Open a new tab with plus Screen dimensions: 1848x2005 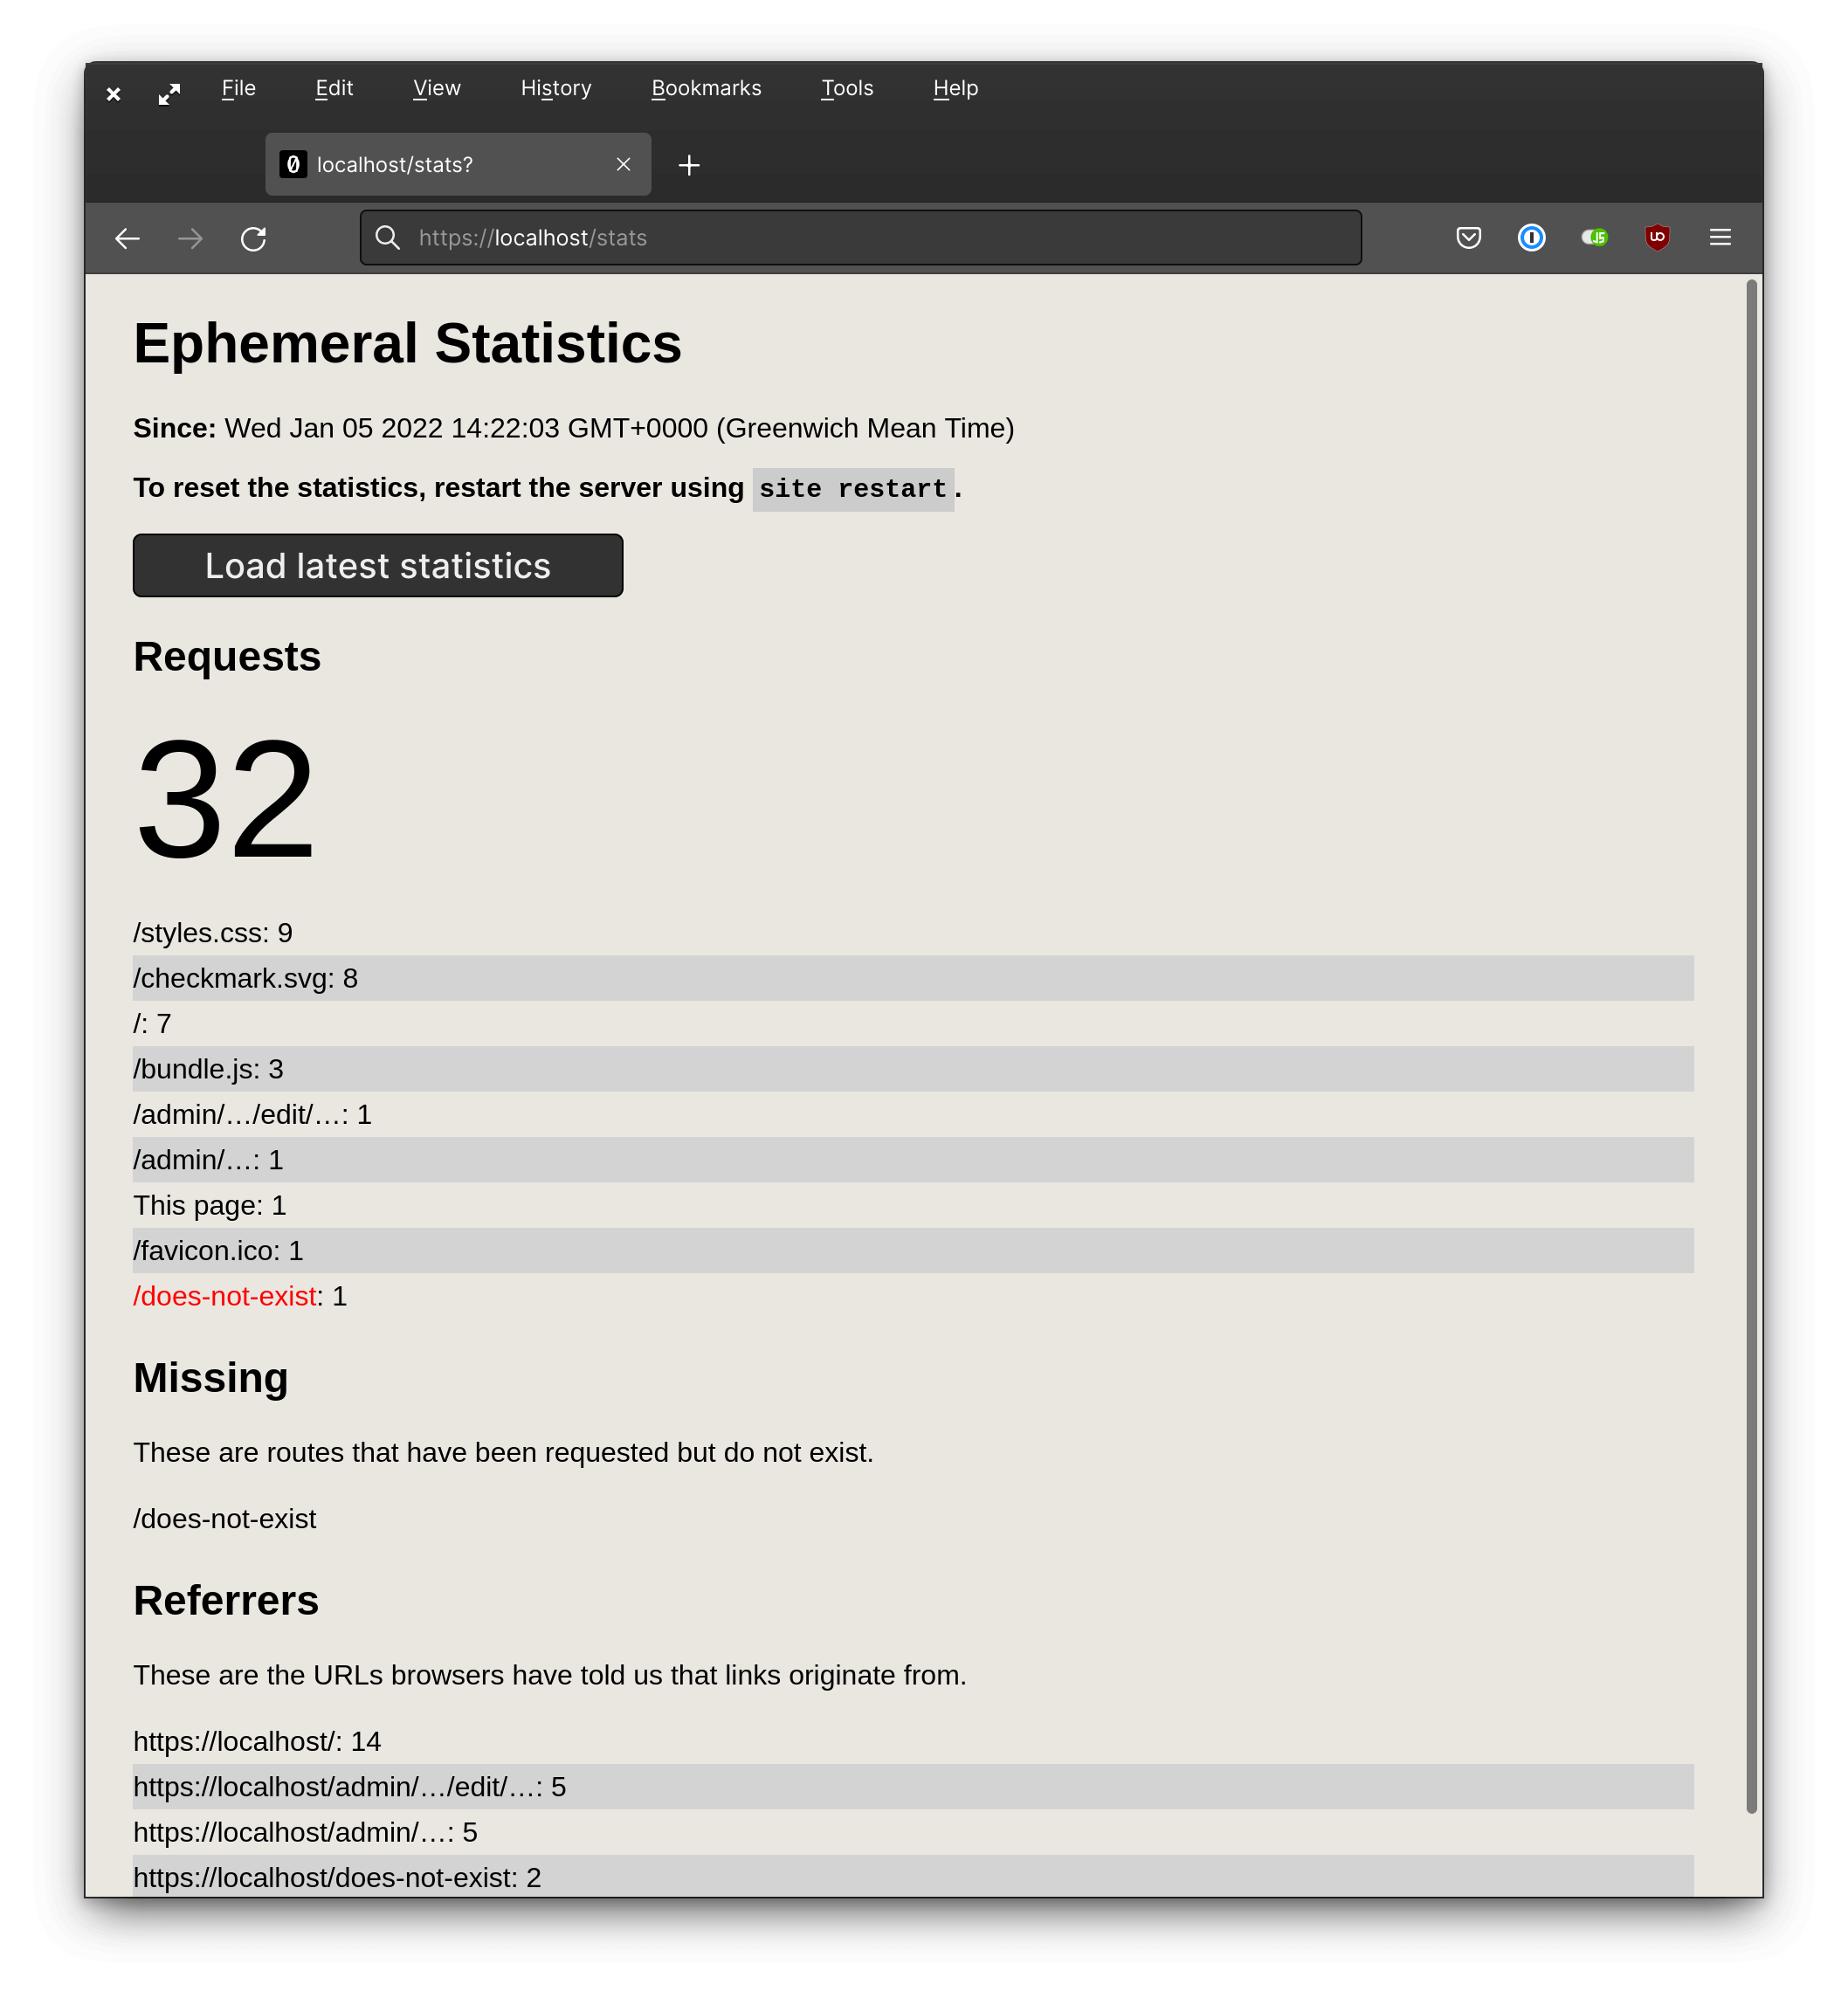coord(689,165)
